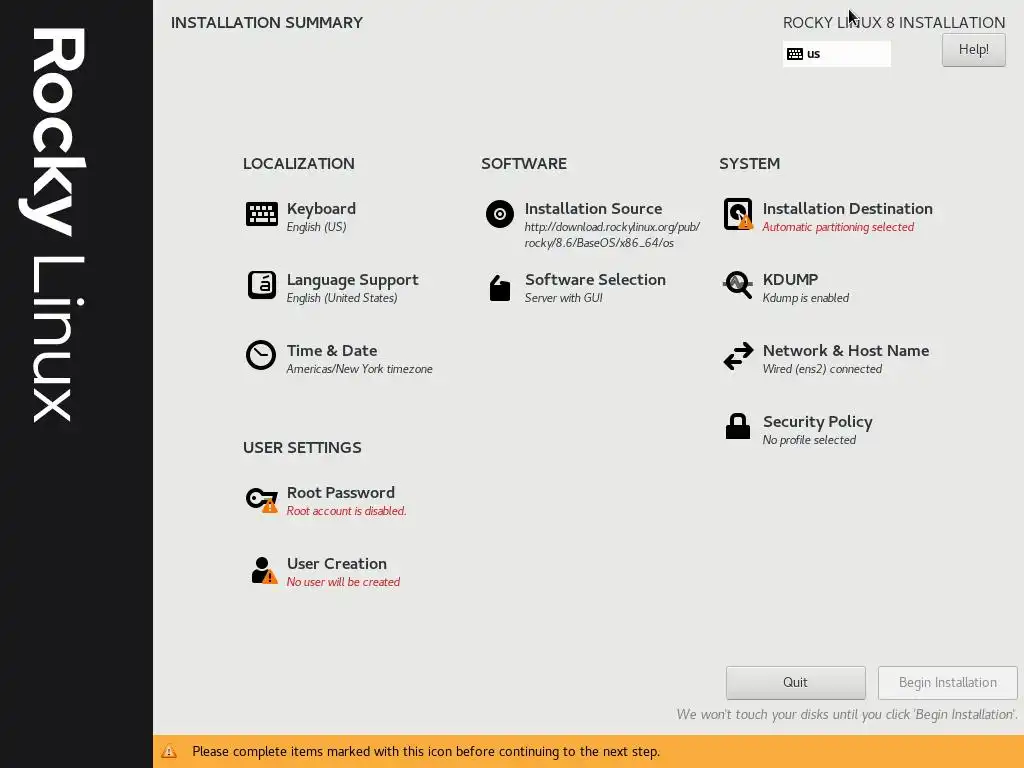Open Software Selection settings
The width and height of the screenshot is (1024, 768).
[x=595, y=280]
